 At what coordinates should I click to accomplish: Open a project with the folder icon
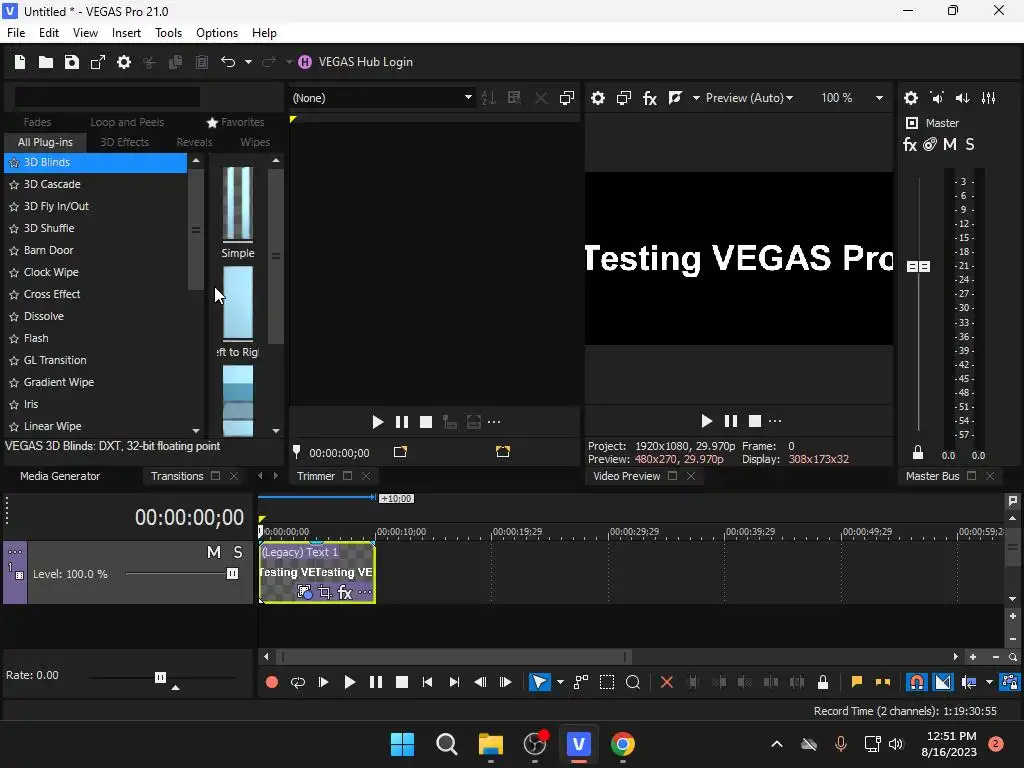coord(46,62)
